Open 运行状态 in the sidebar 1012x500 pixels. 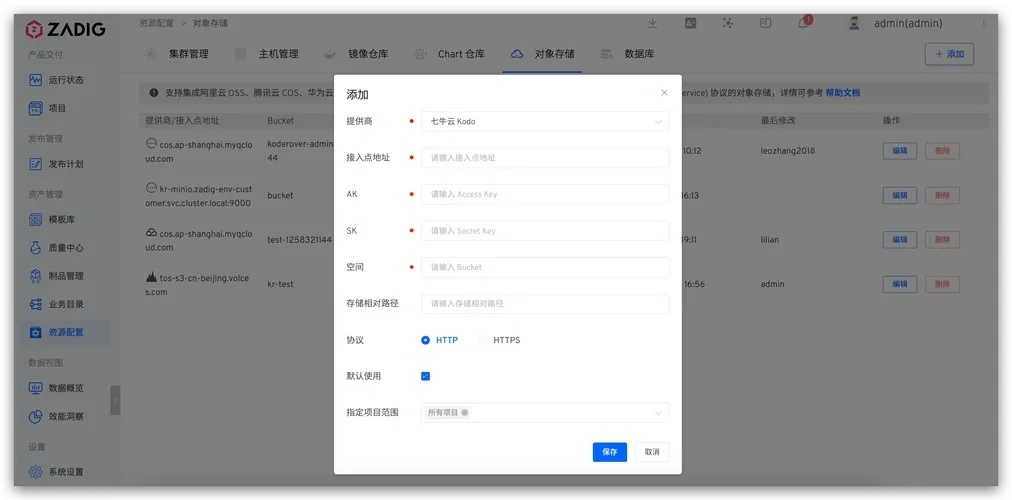pyautogui.click(x=57, y=81)
